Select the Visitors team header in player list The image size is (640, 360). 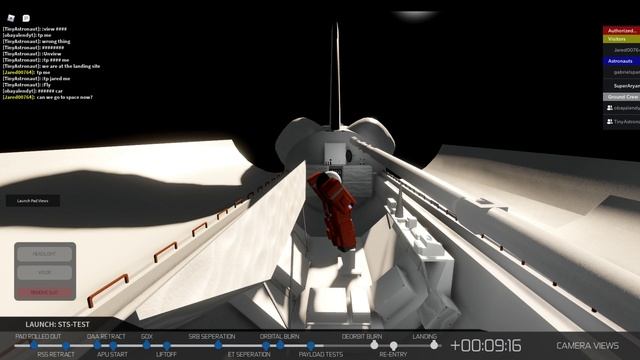point(622,39)
